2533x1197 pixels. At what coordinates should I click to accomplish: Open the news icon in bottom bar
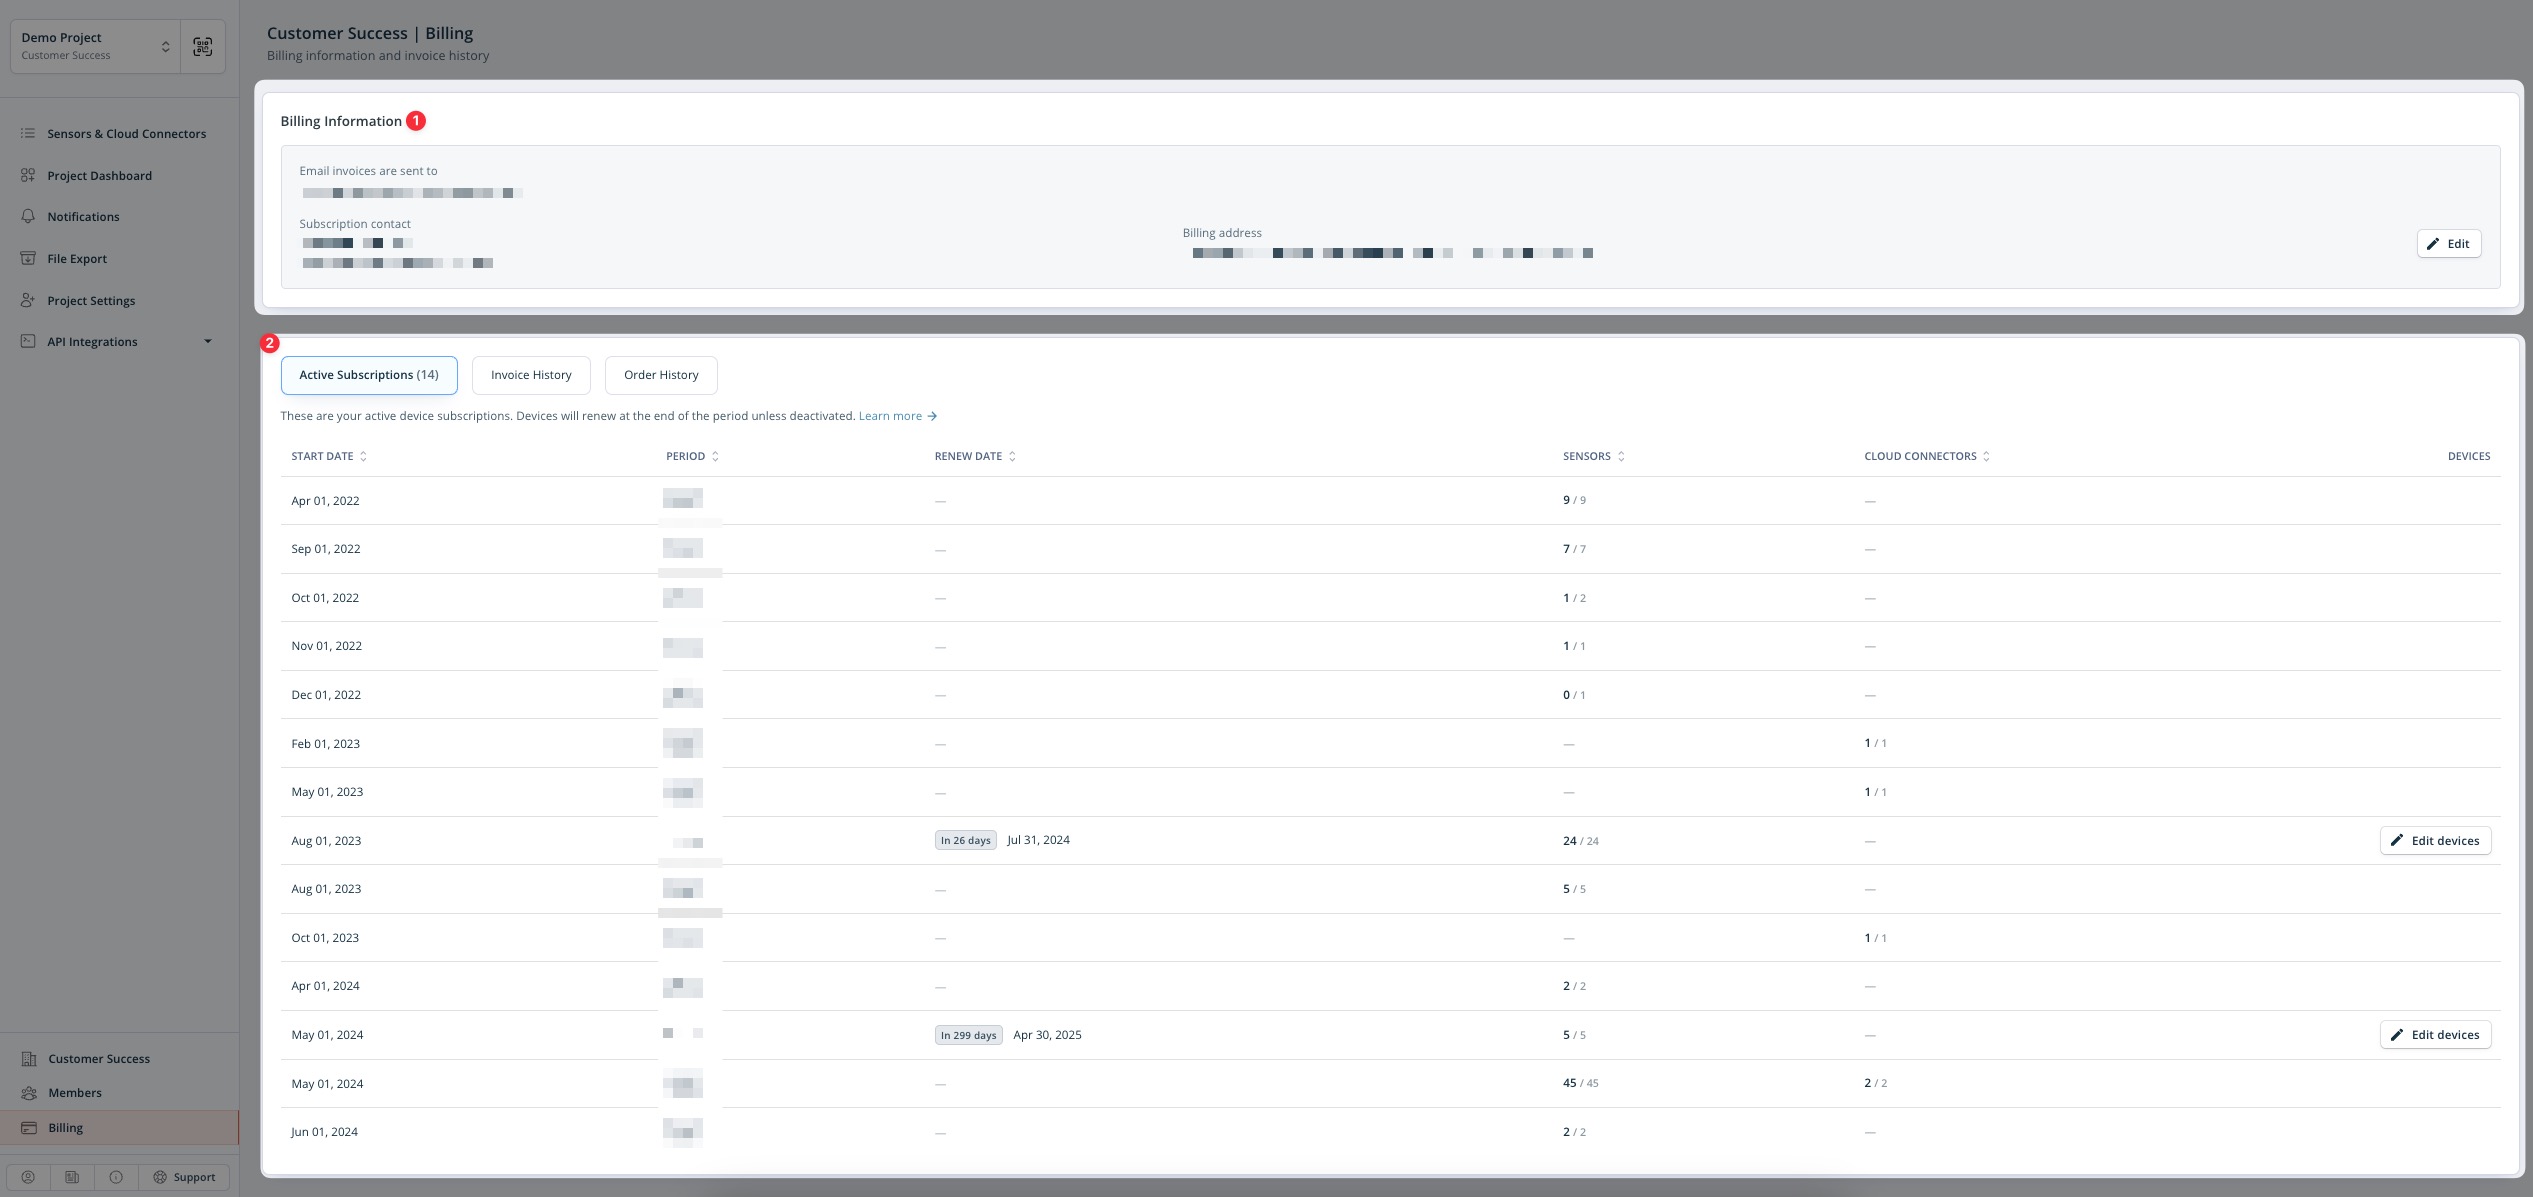(72, 1177)
